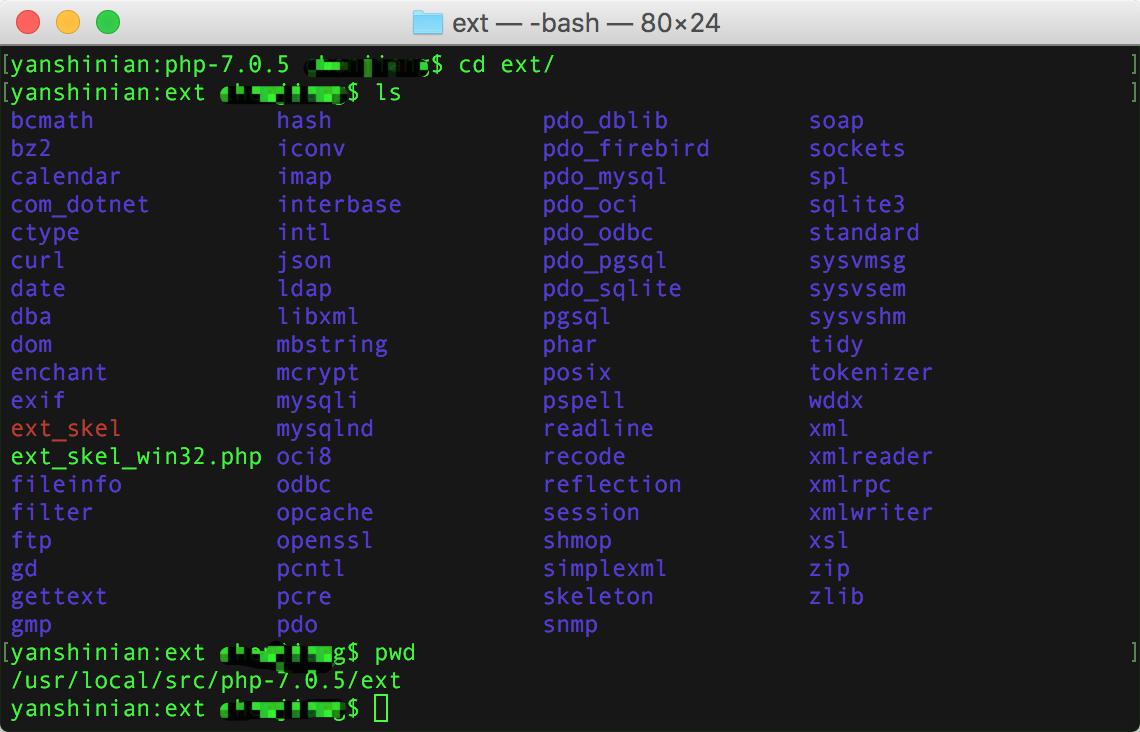This screenshot has height=732, width=1140.
Task: Click the 'session' directory name
Action: [x=591, y=512]
